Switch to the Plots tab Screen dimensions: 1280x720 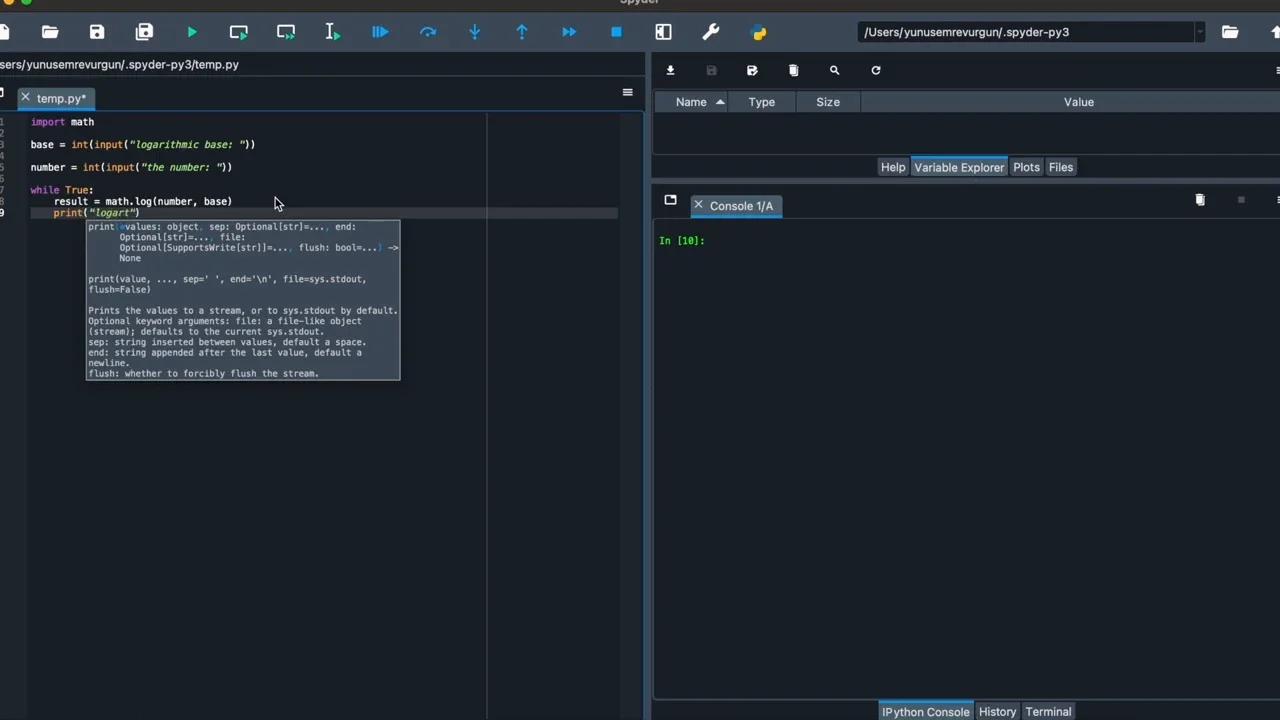click(1026, 167)
